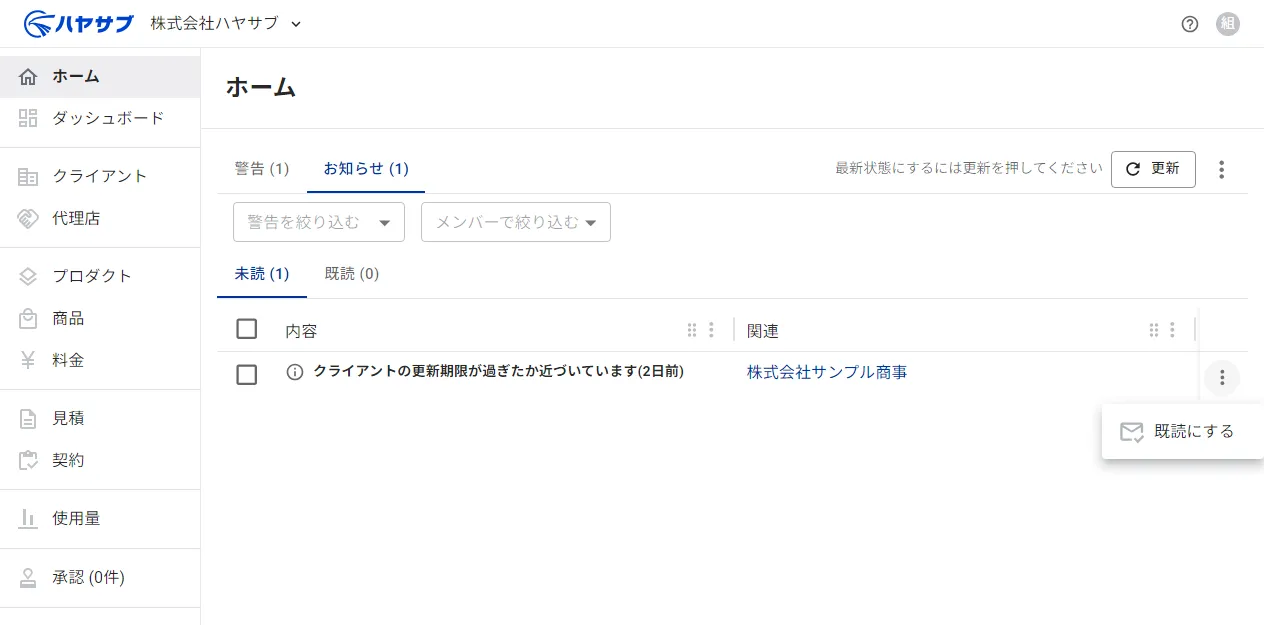Image resolution: width=1264 pixels, height=625 pixels.
Task: Select the お知らせ (1) tab
Action: click(366, 168)
